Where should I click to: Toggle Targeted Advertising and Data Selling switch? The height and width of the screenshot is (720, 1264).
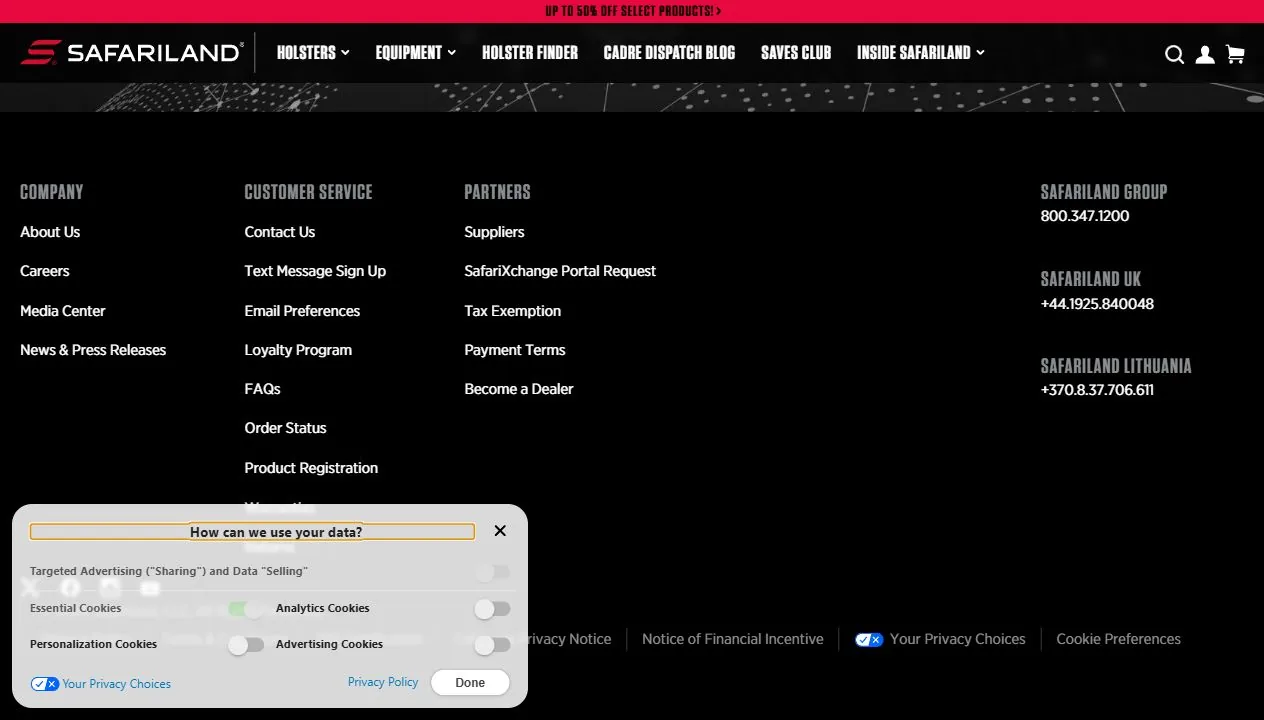492,572
